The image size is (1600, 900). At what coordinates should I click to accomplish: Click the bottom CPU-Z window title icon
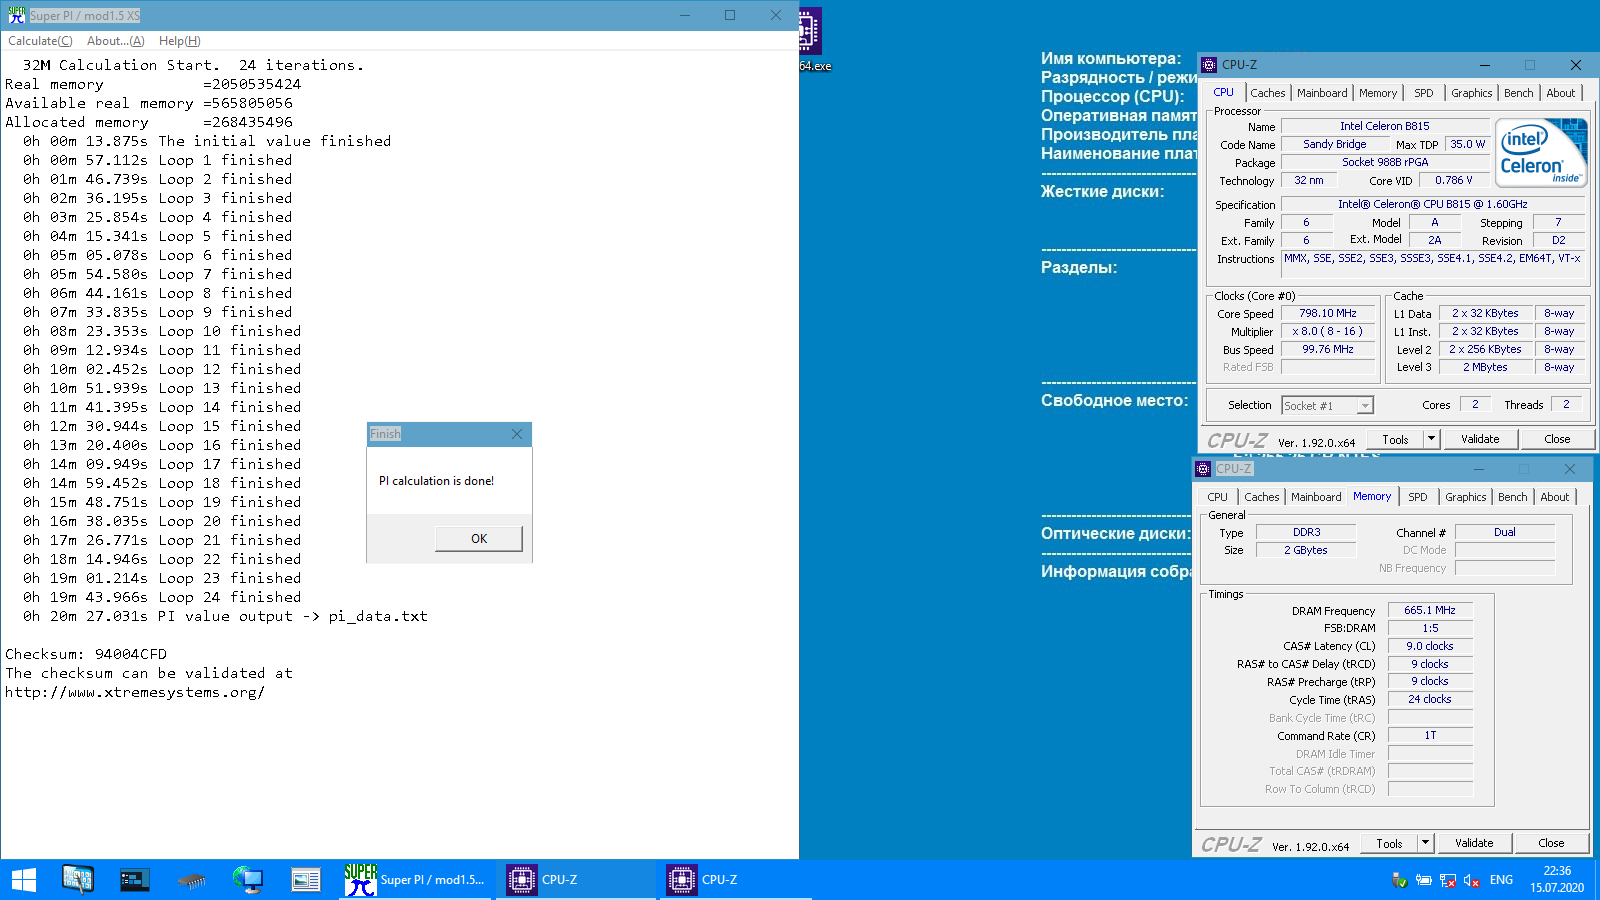point(1203,469)
